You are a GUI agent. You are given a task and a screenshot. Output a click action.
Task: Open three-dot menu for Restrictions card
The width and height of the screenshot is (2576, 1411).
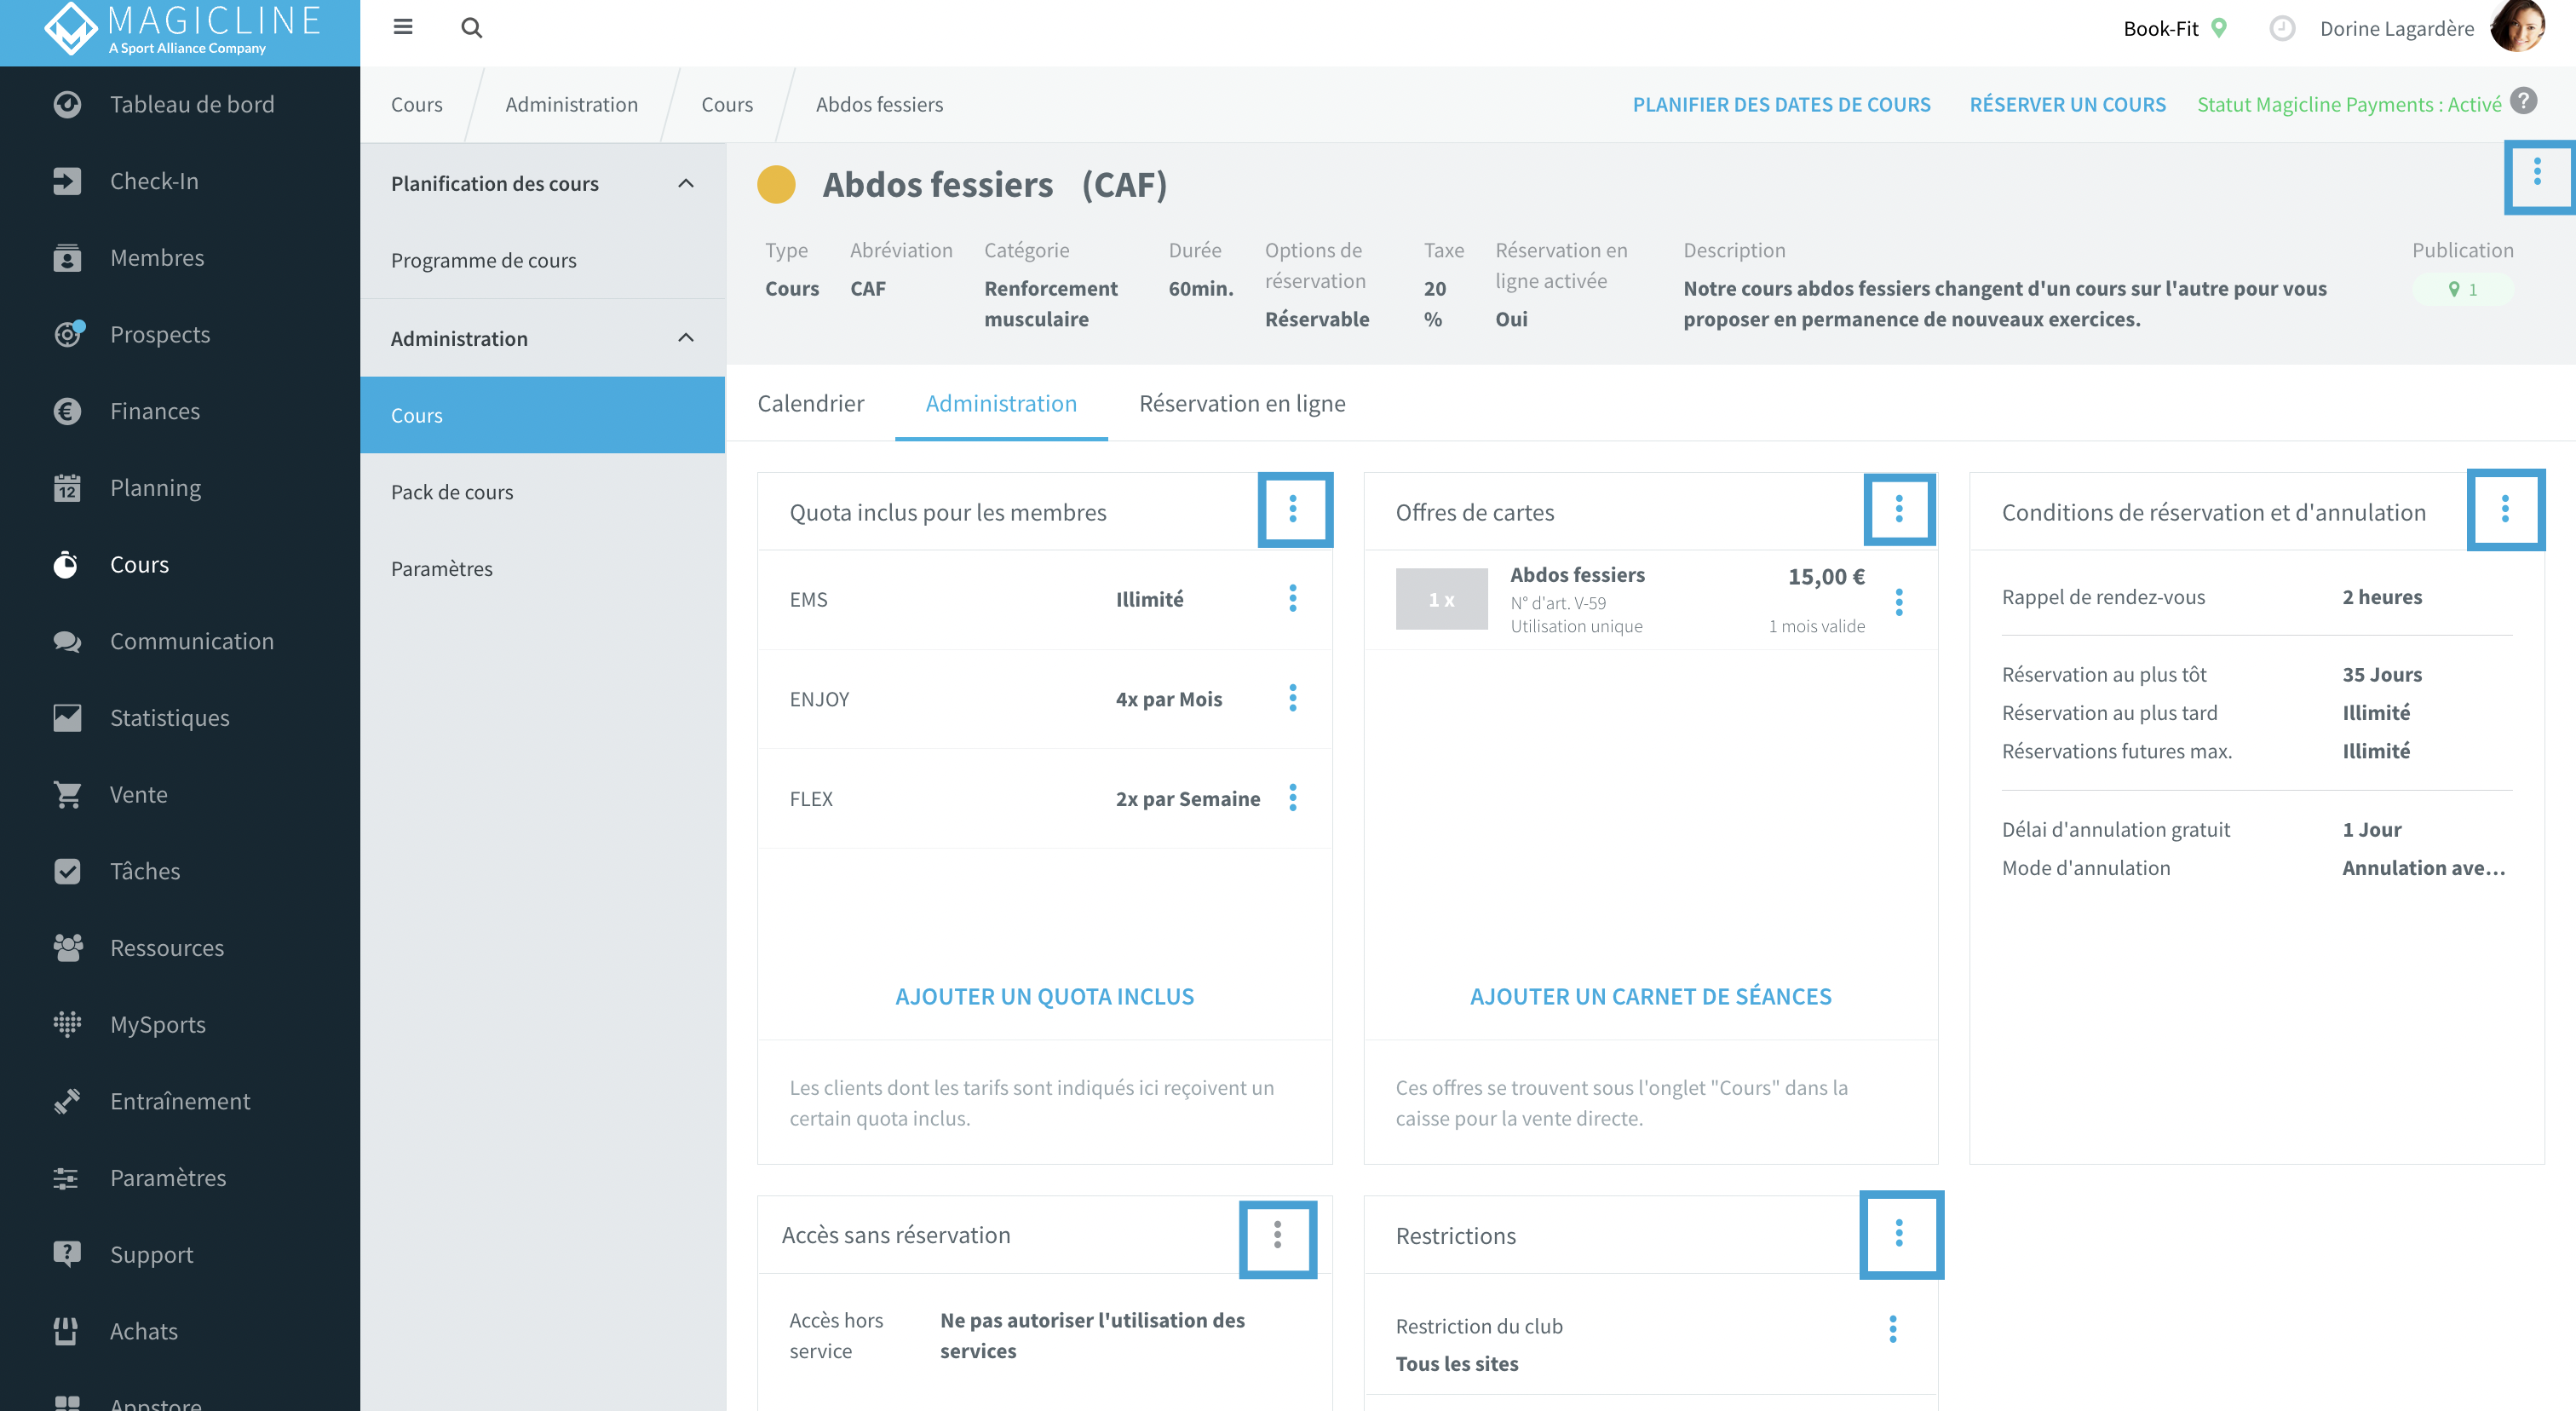tap(1900, 1233)
